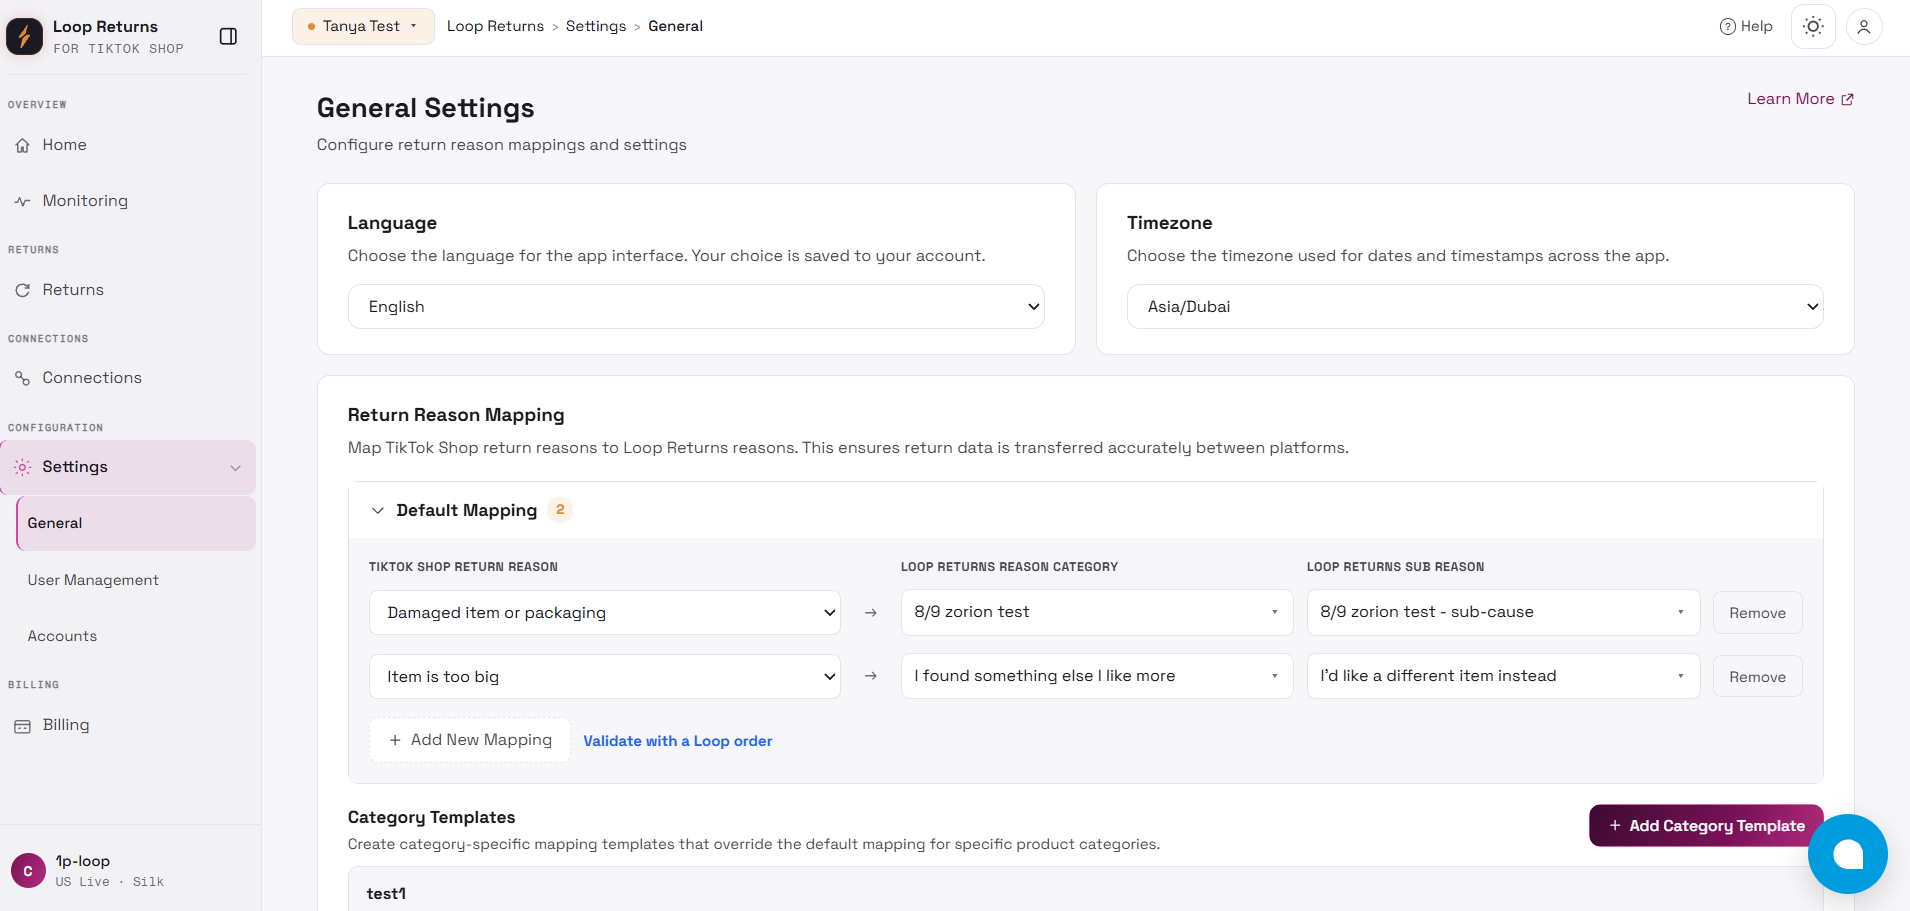Open Help

pyautogui.click(x=1746, y=26)
